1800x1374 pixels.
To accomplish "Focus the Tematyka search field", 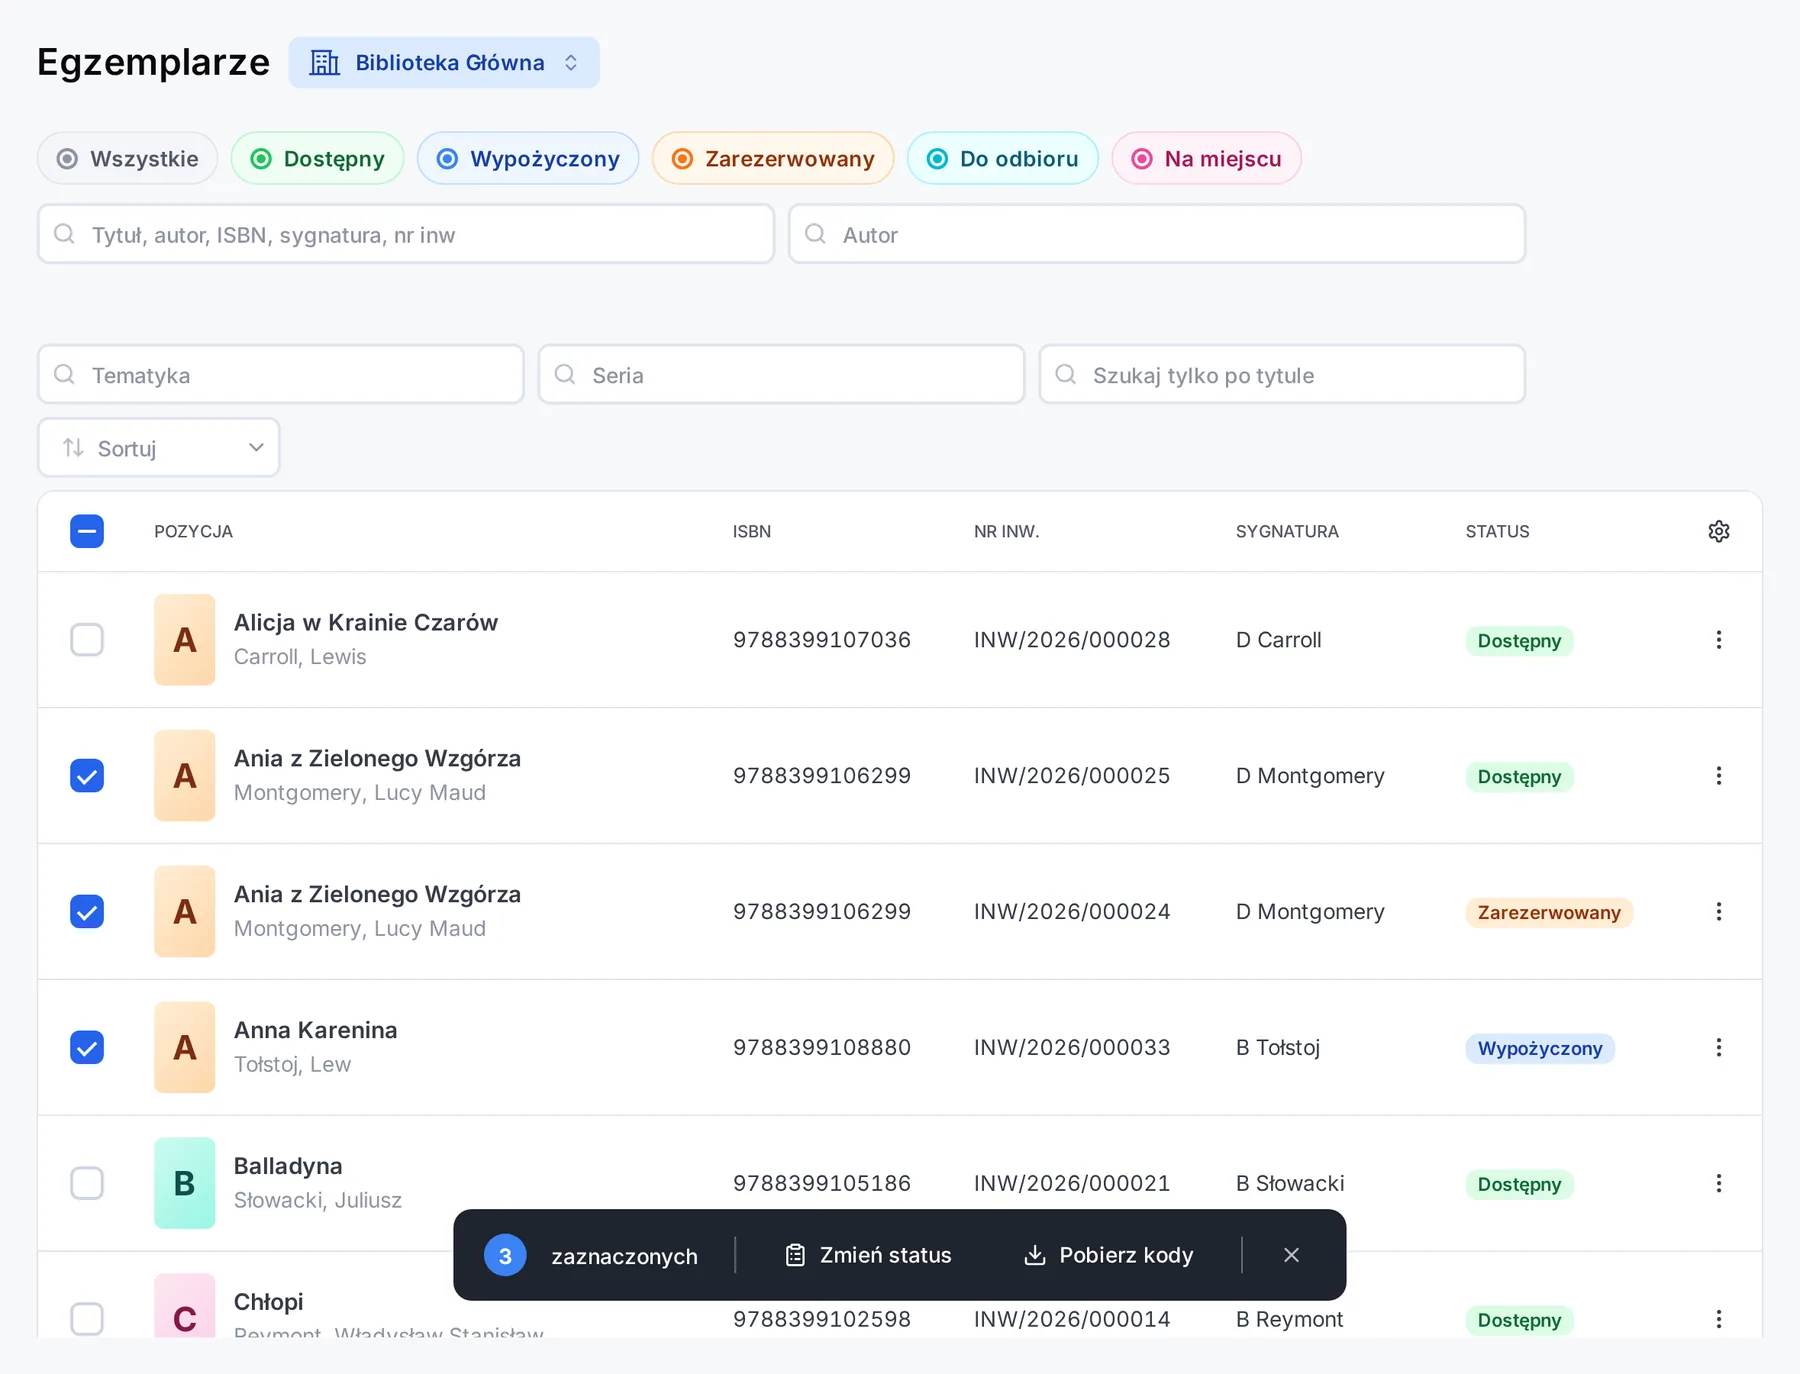I will click(x=281, y=375).
